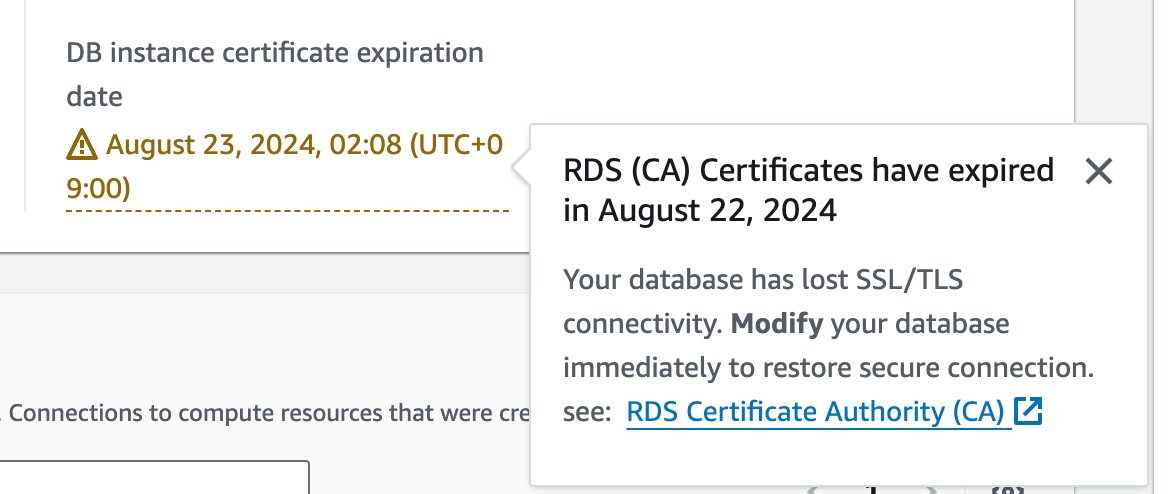1170x494 pixels.
Task: Click the "immediately to restore secure connection" line
Action: 828,368
